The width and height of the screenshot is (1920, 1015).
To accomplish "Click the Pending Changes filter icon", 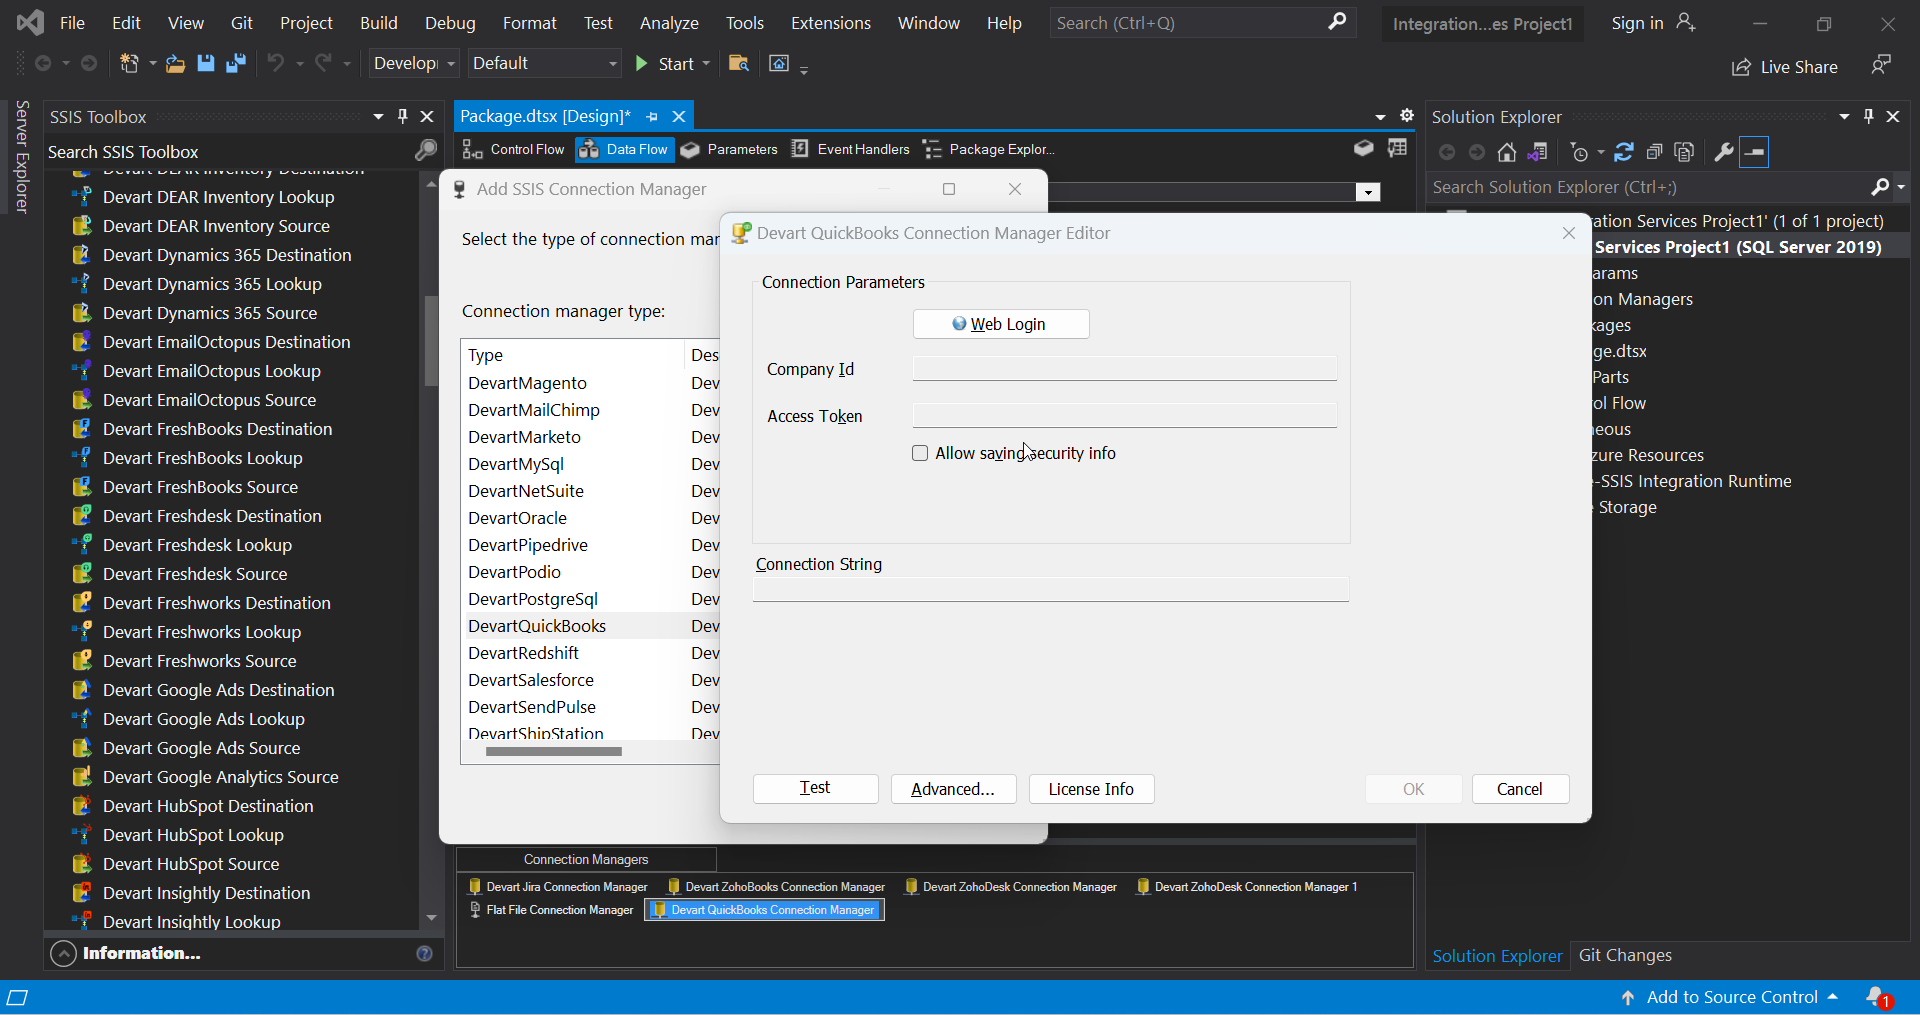I will (1580, 152).
